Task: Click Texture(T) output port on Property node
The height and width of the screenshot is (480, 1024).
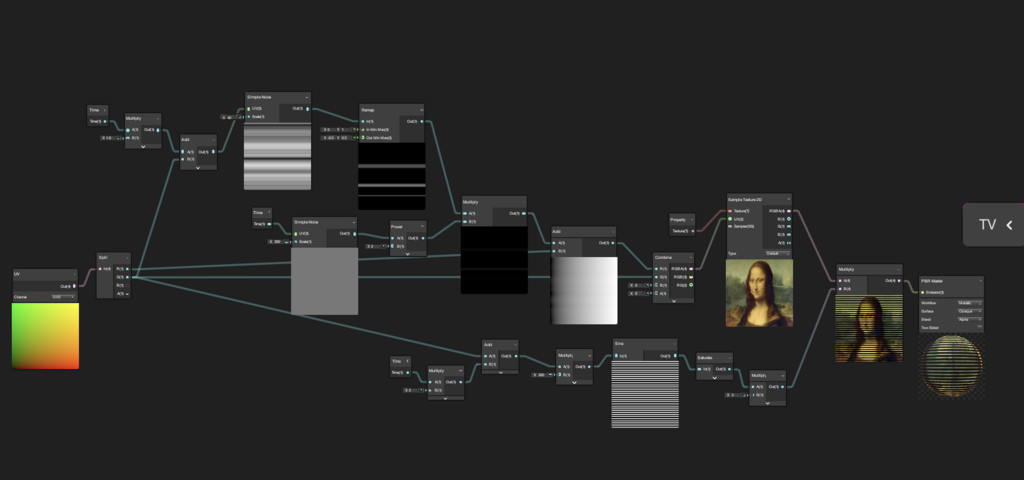Action: [x=693, y=231]
